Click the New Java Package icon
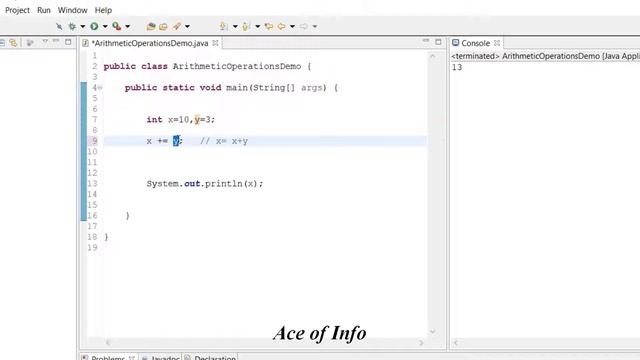The width and height of the screenshot is (640, 360). [x=151, y=27]
